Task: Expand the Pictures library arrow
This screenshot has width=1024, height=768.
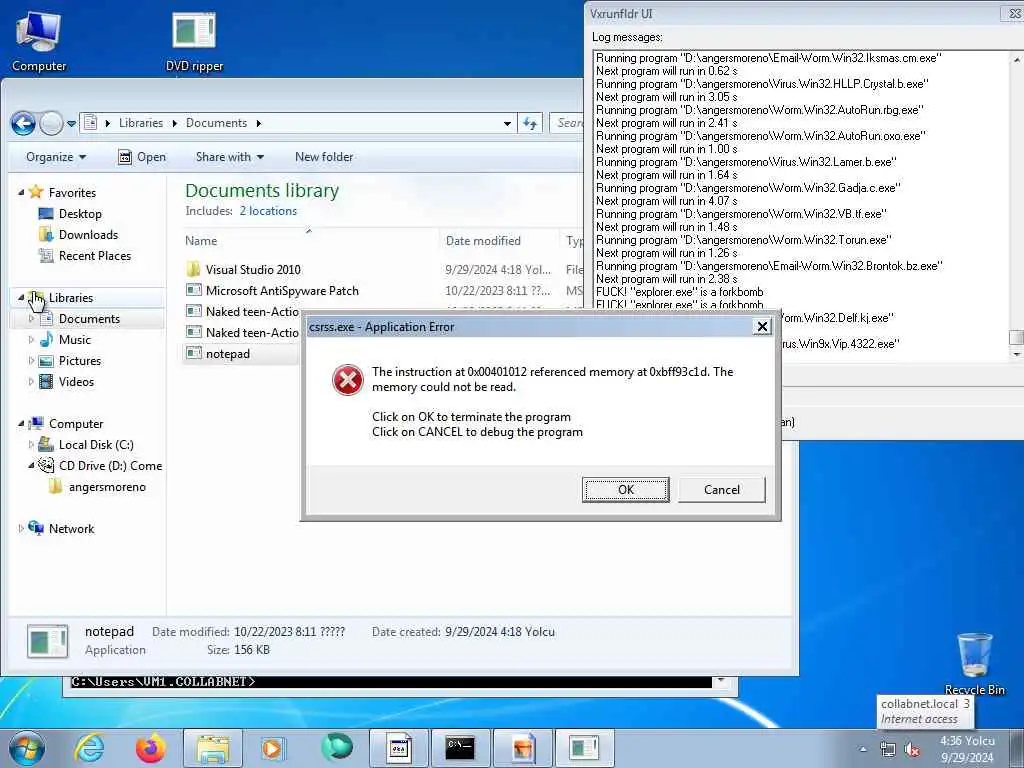Action: [x=31, y=360]
